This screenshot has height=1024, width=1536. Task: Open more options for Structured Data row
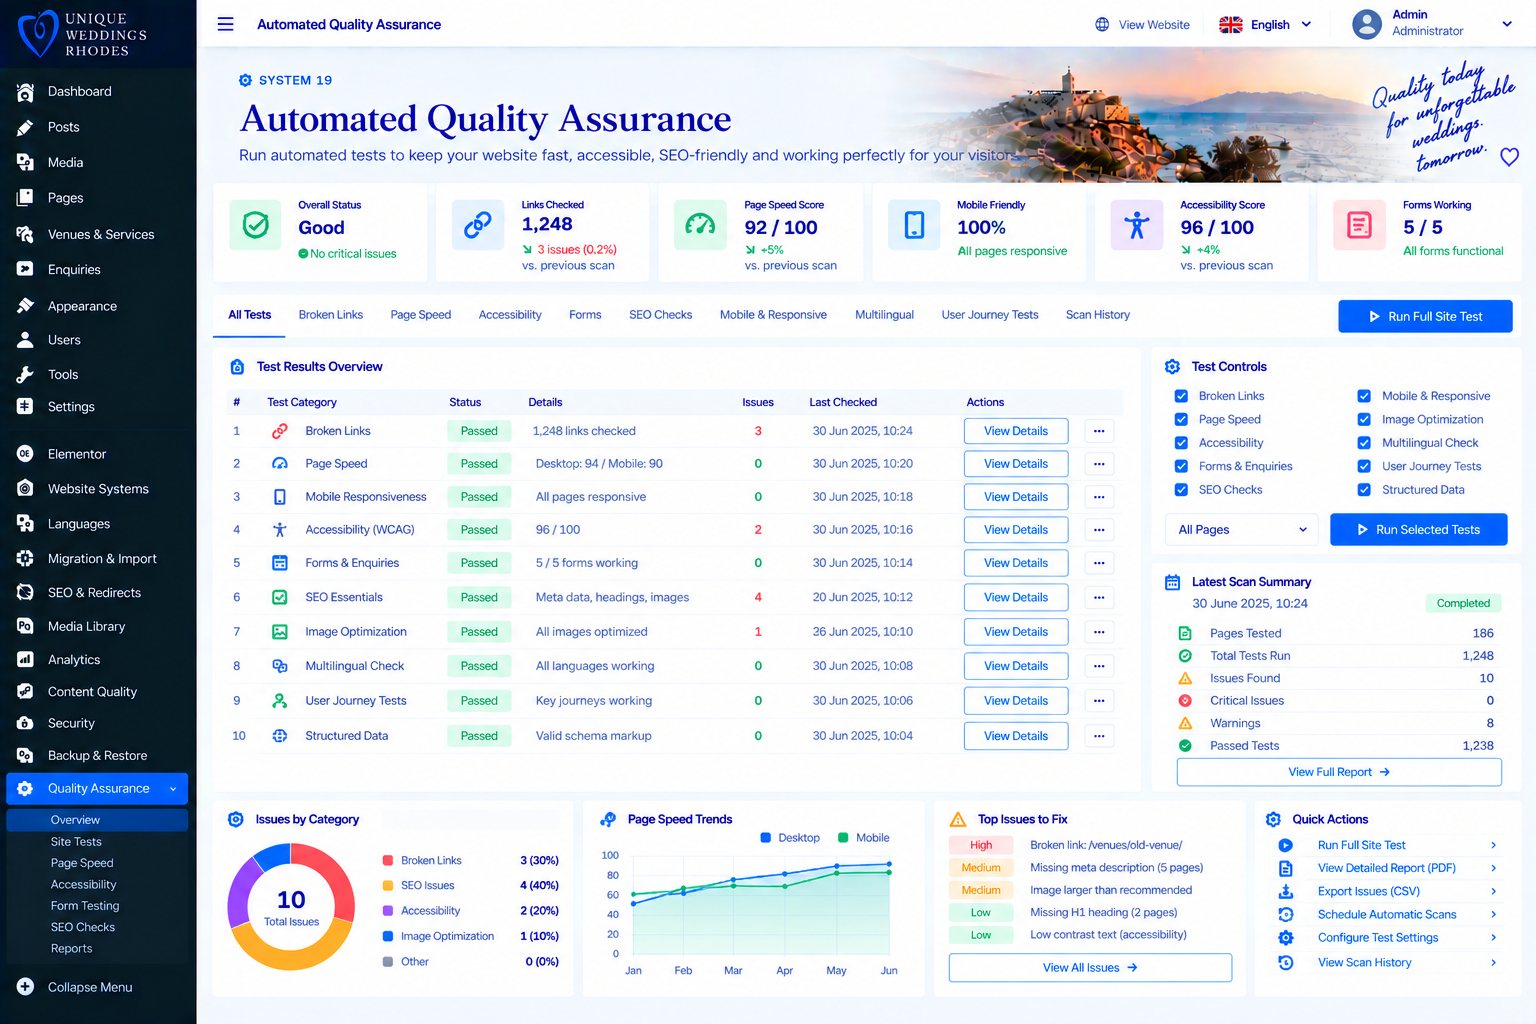point(1099,736)
